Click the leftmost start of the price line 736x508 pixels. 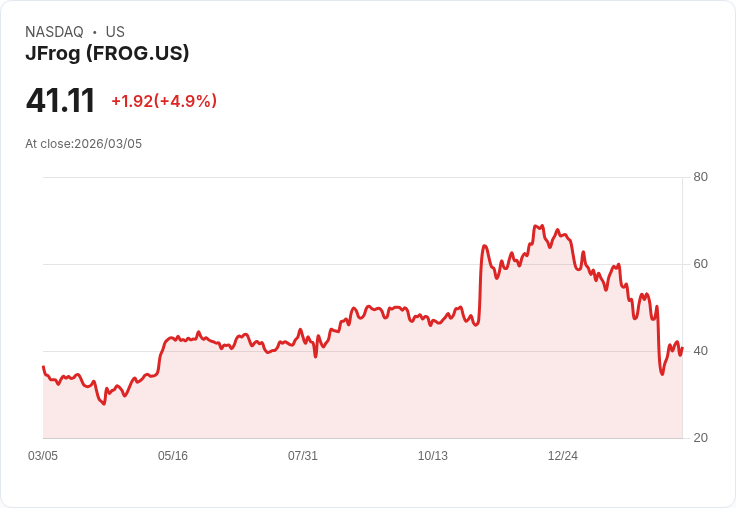[x=43, y=367]
